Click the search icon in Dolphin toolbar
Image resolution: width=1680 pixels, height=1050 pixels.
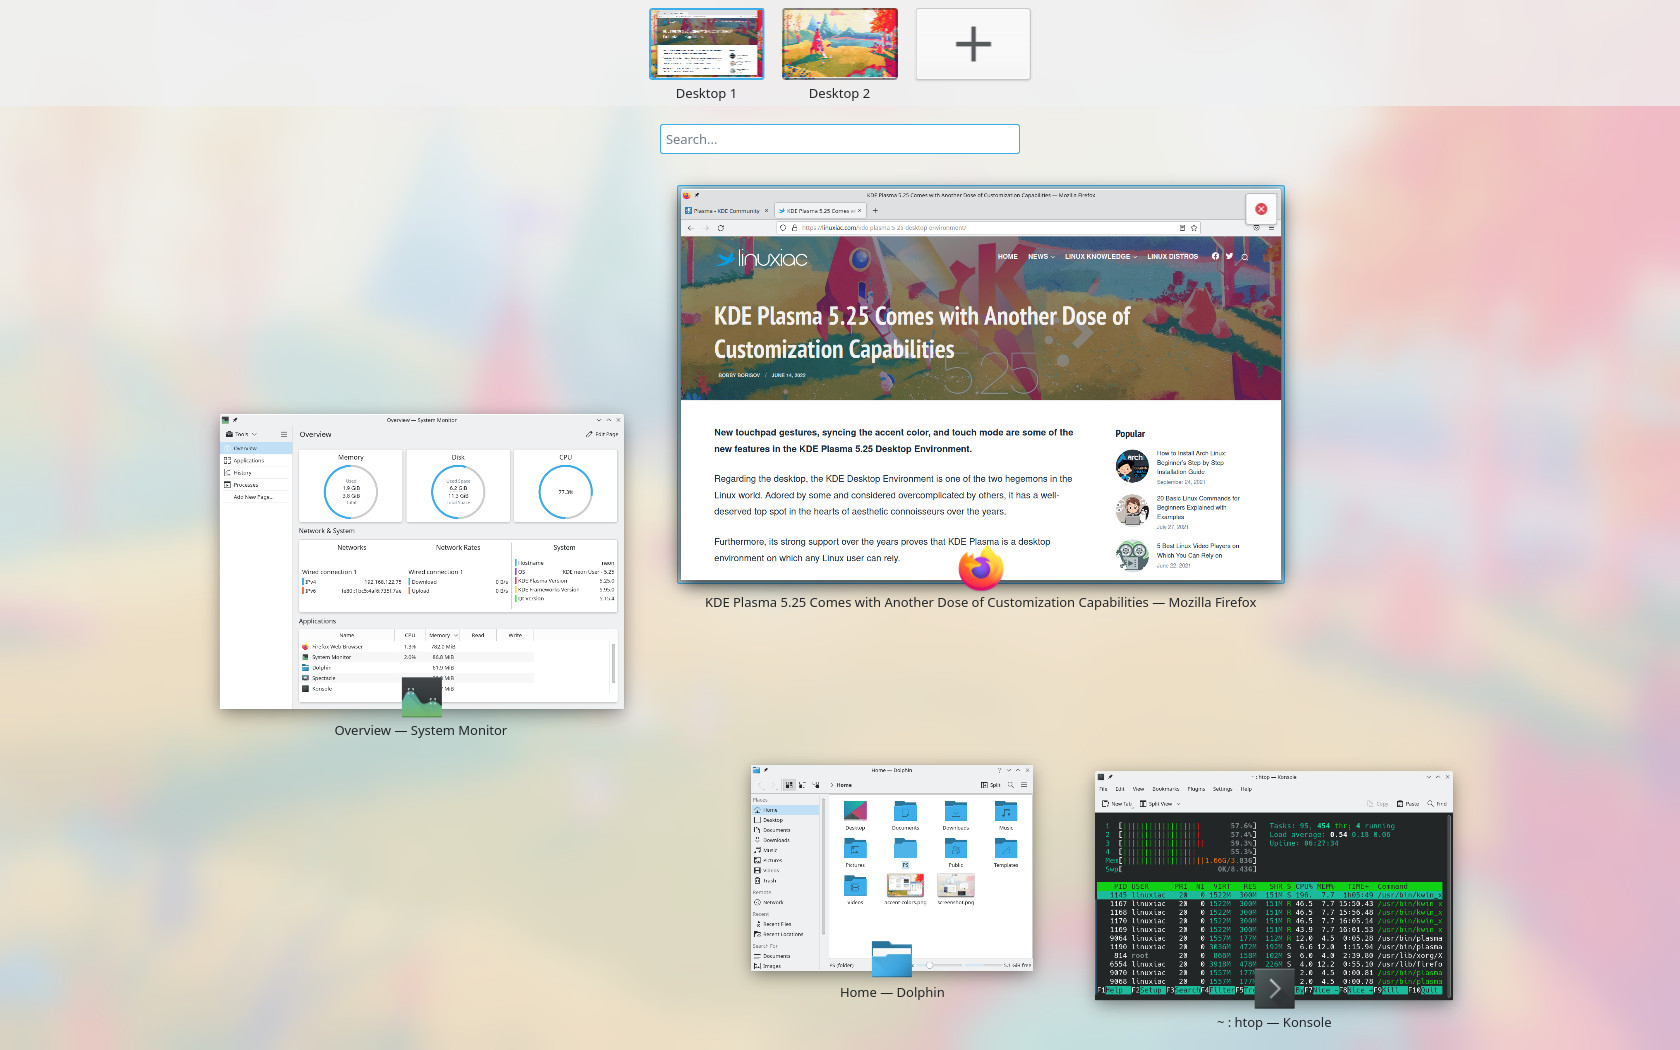pos(1011,785)
